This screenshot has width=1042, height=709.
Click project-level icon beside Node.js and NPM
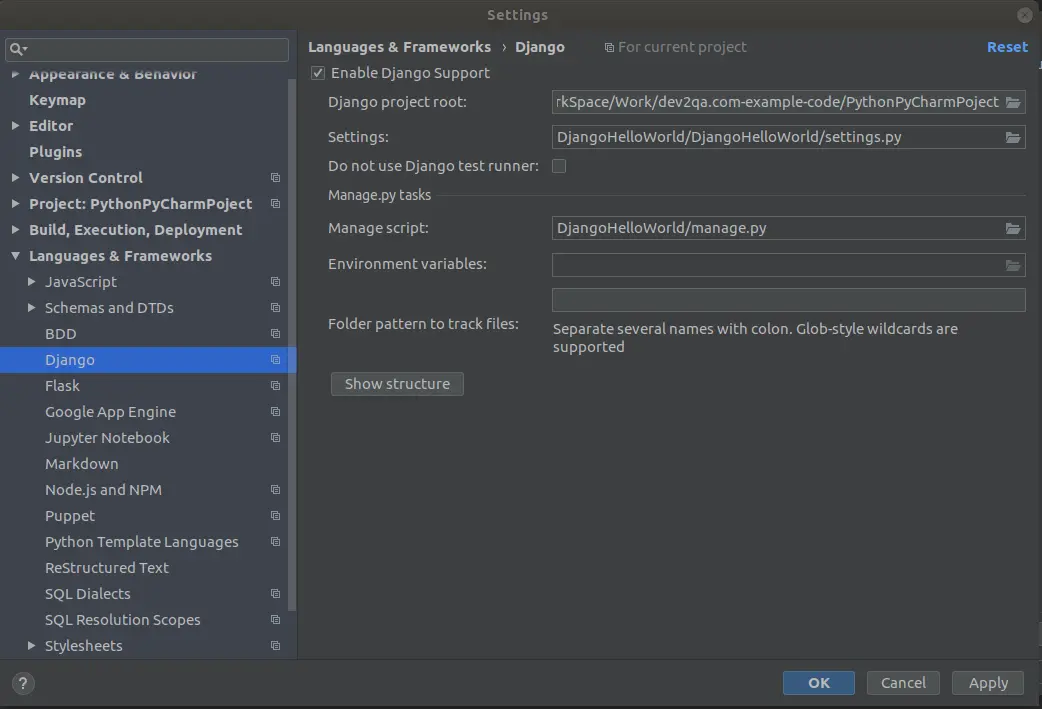(x=275, y=490)
